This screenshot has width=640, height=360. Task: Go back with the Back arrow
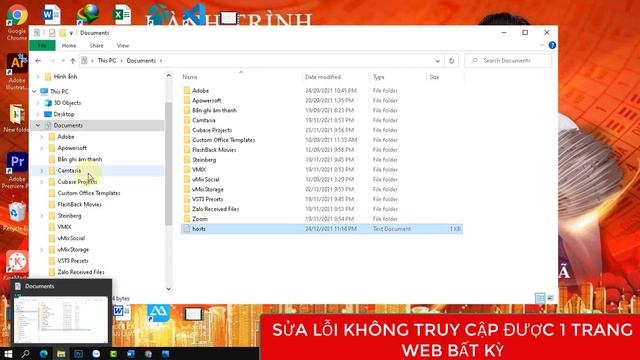tap(38, 61)
